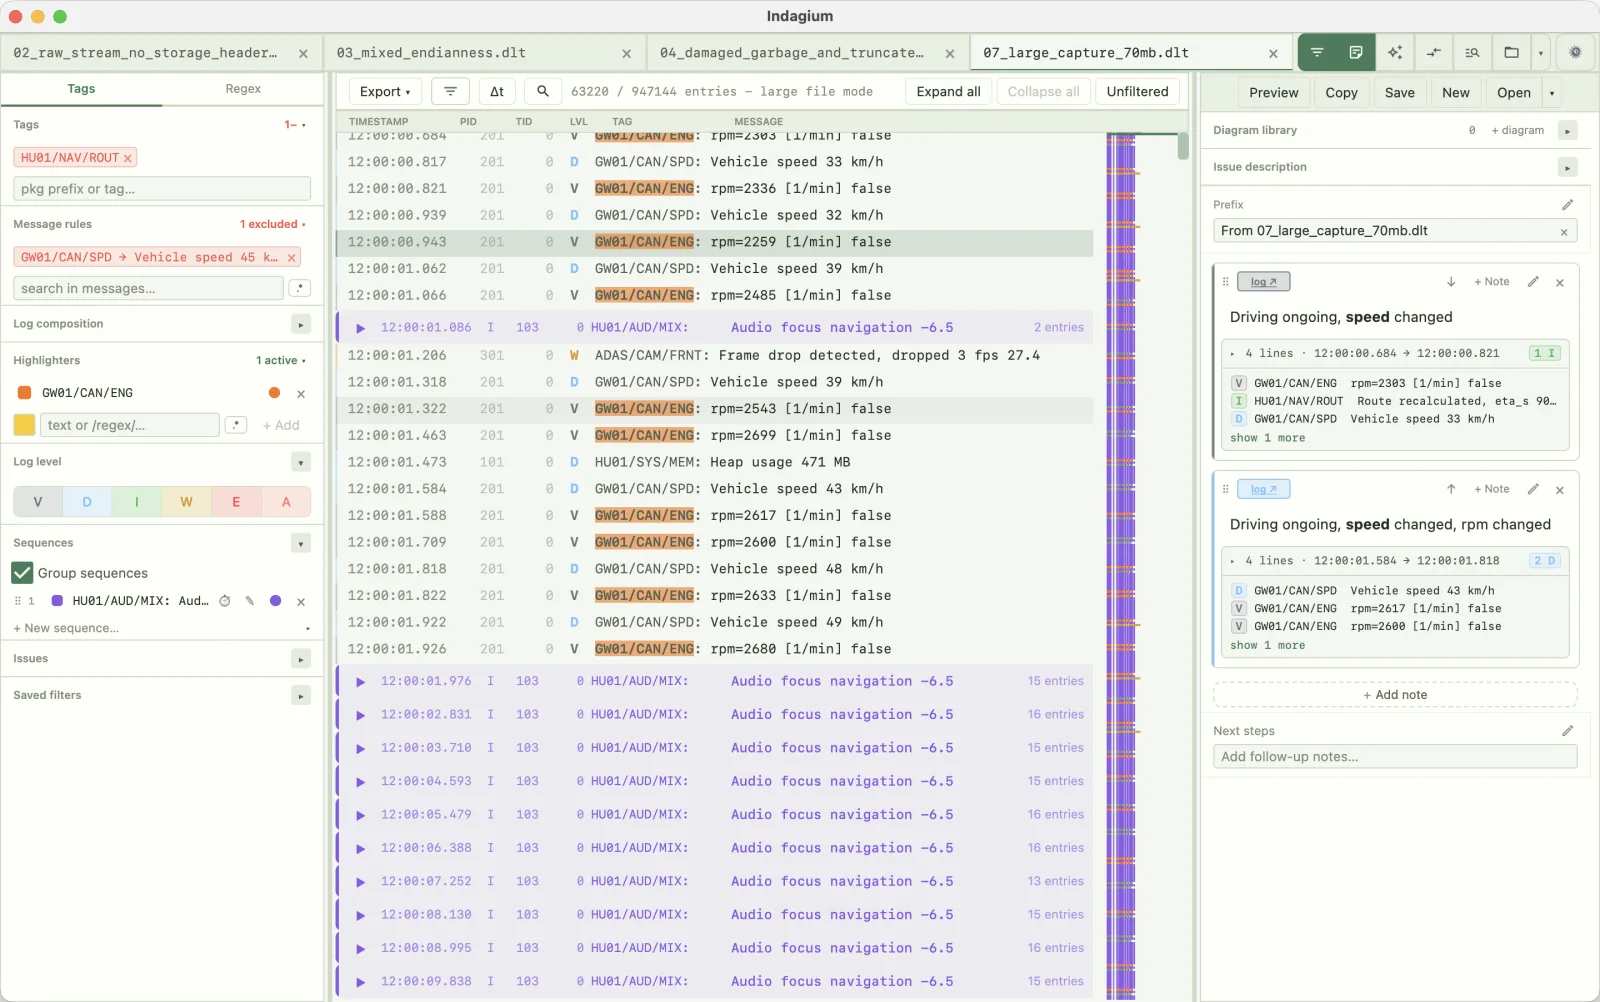Expand the Issues section
Viewport: 1600px width, 1002px height.
pos(301,659)
